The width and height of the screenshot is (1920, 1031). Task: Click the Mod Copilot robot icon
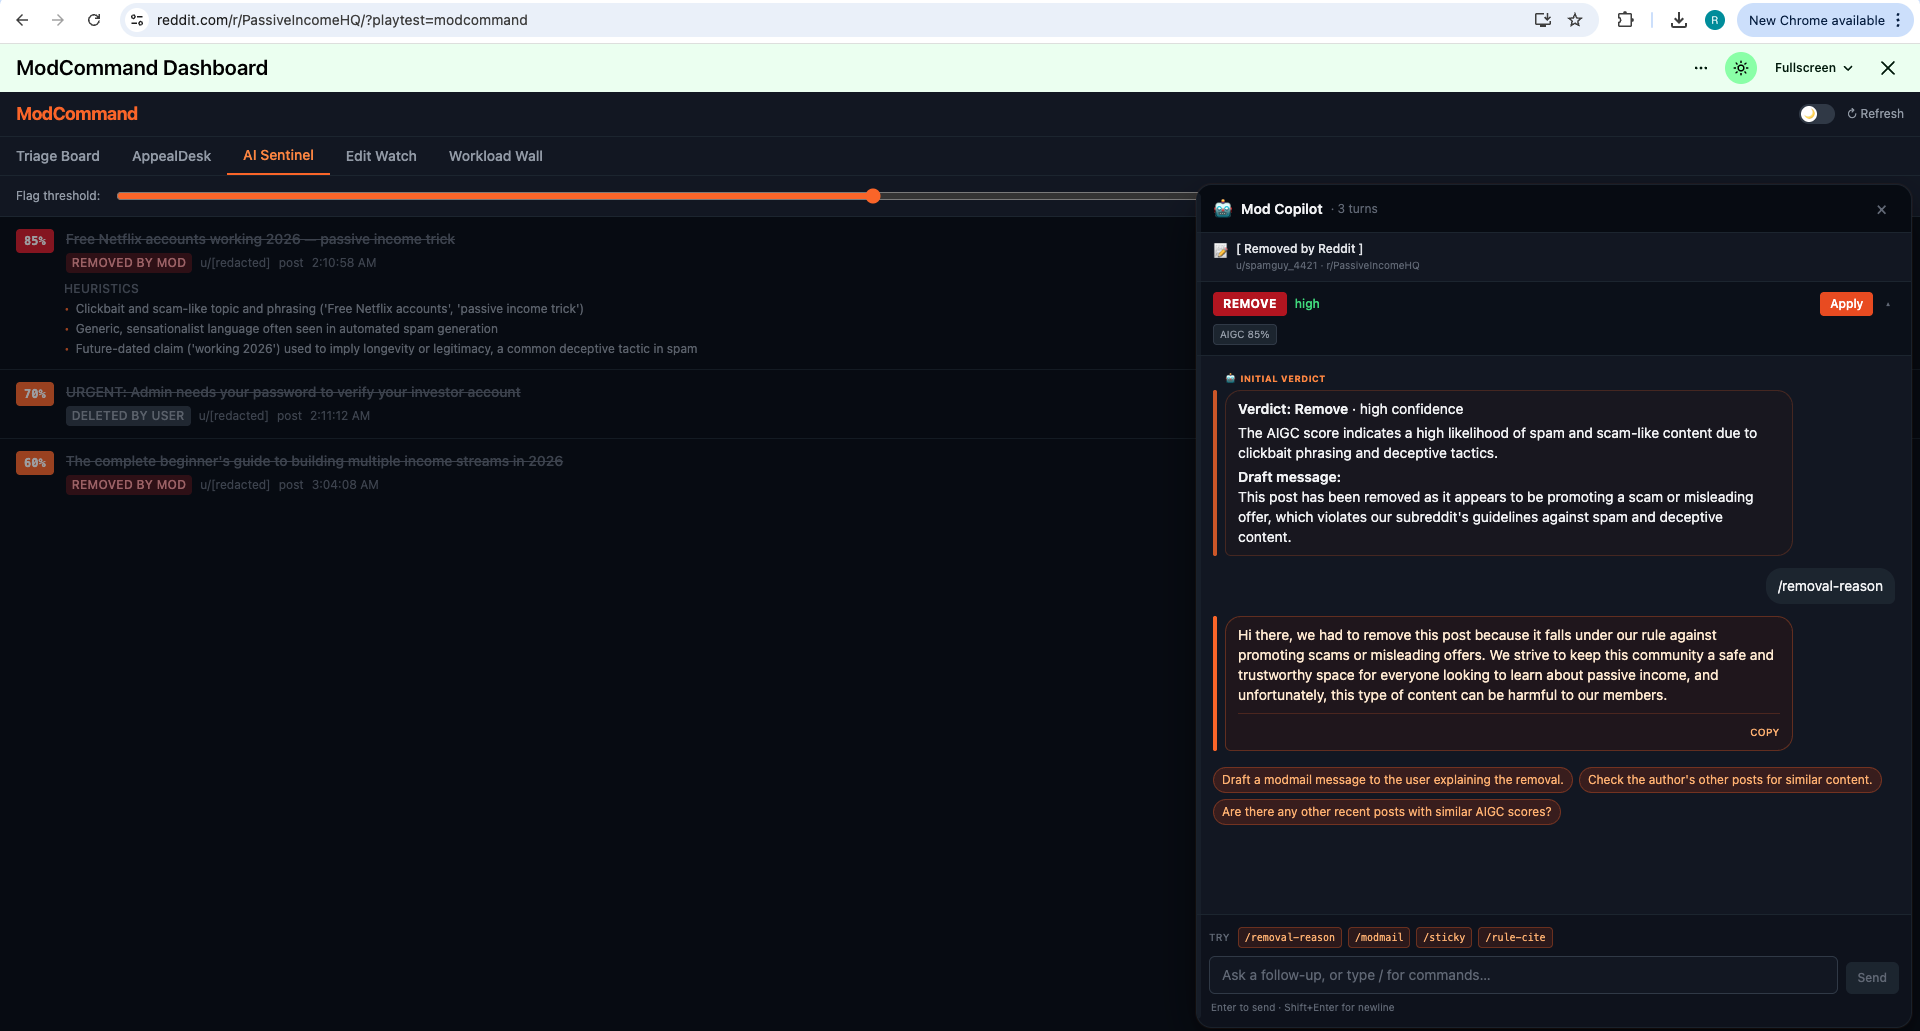(x=1223, y=209)
